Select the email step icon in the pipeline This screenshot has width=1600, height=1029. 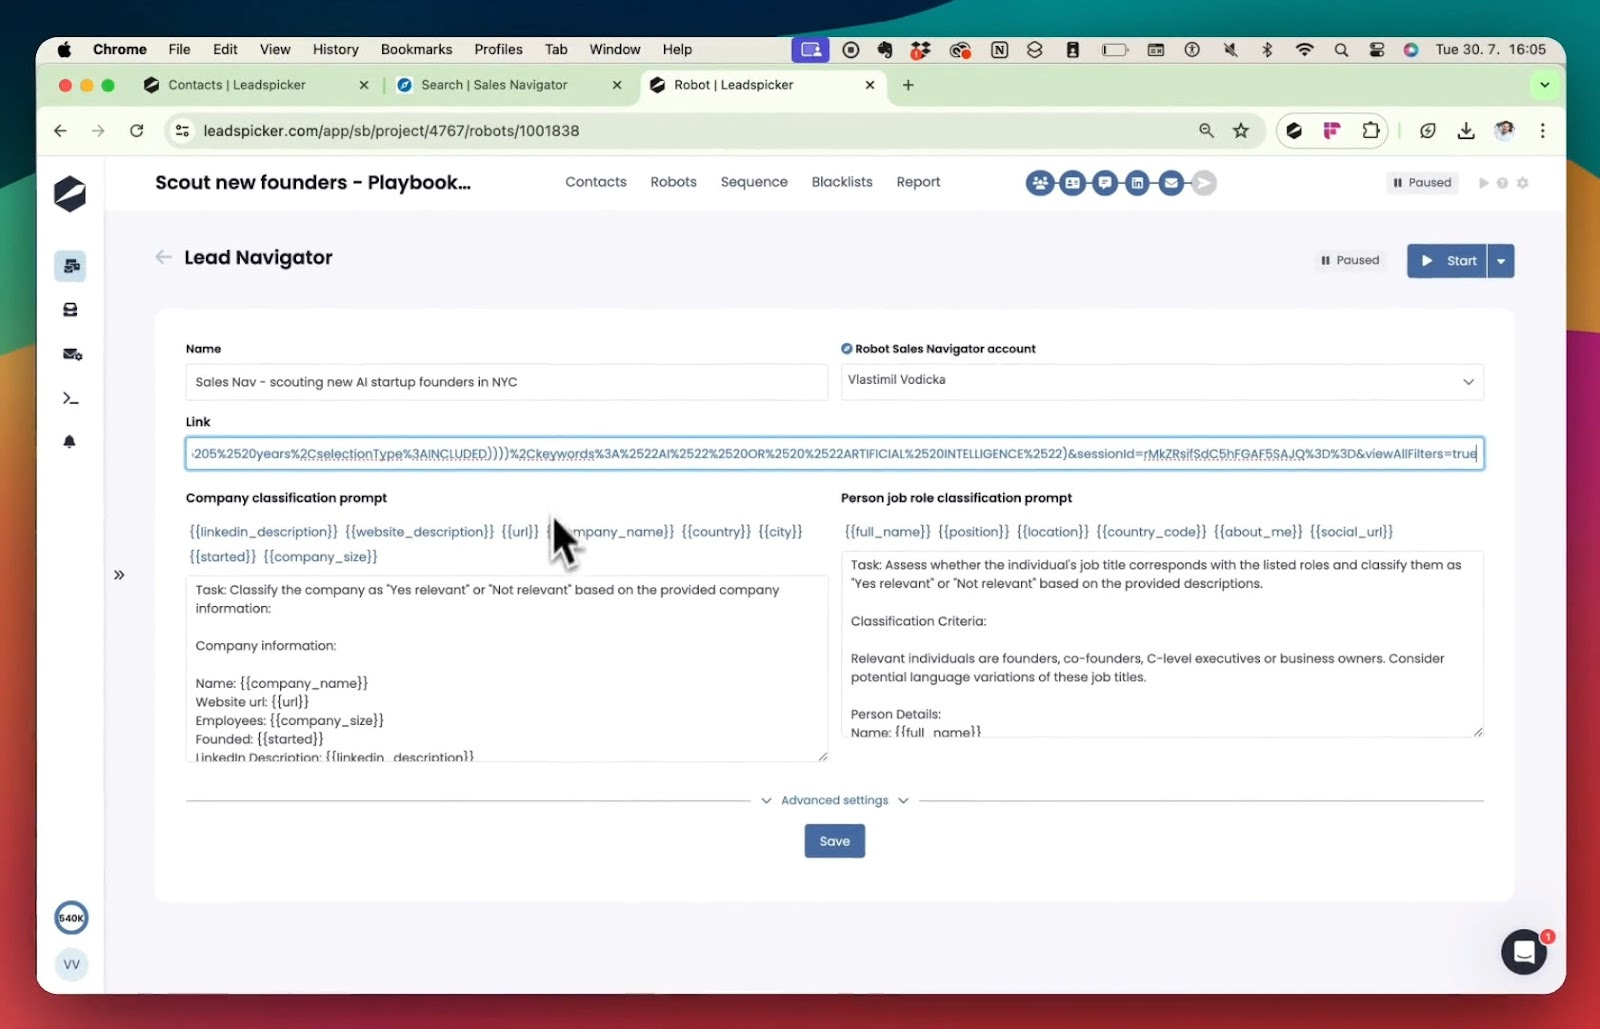(1170, 182)
